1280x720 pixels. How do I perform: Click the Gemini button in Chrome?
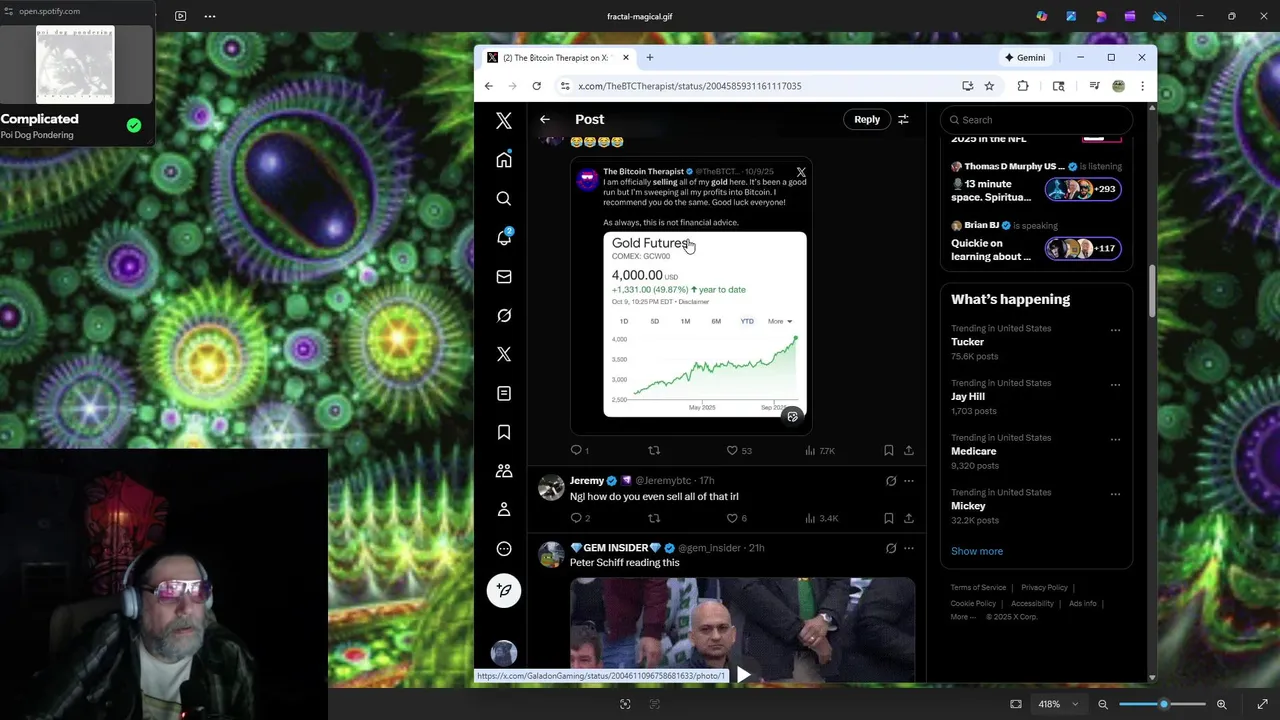click(x=1025, y=58)
